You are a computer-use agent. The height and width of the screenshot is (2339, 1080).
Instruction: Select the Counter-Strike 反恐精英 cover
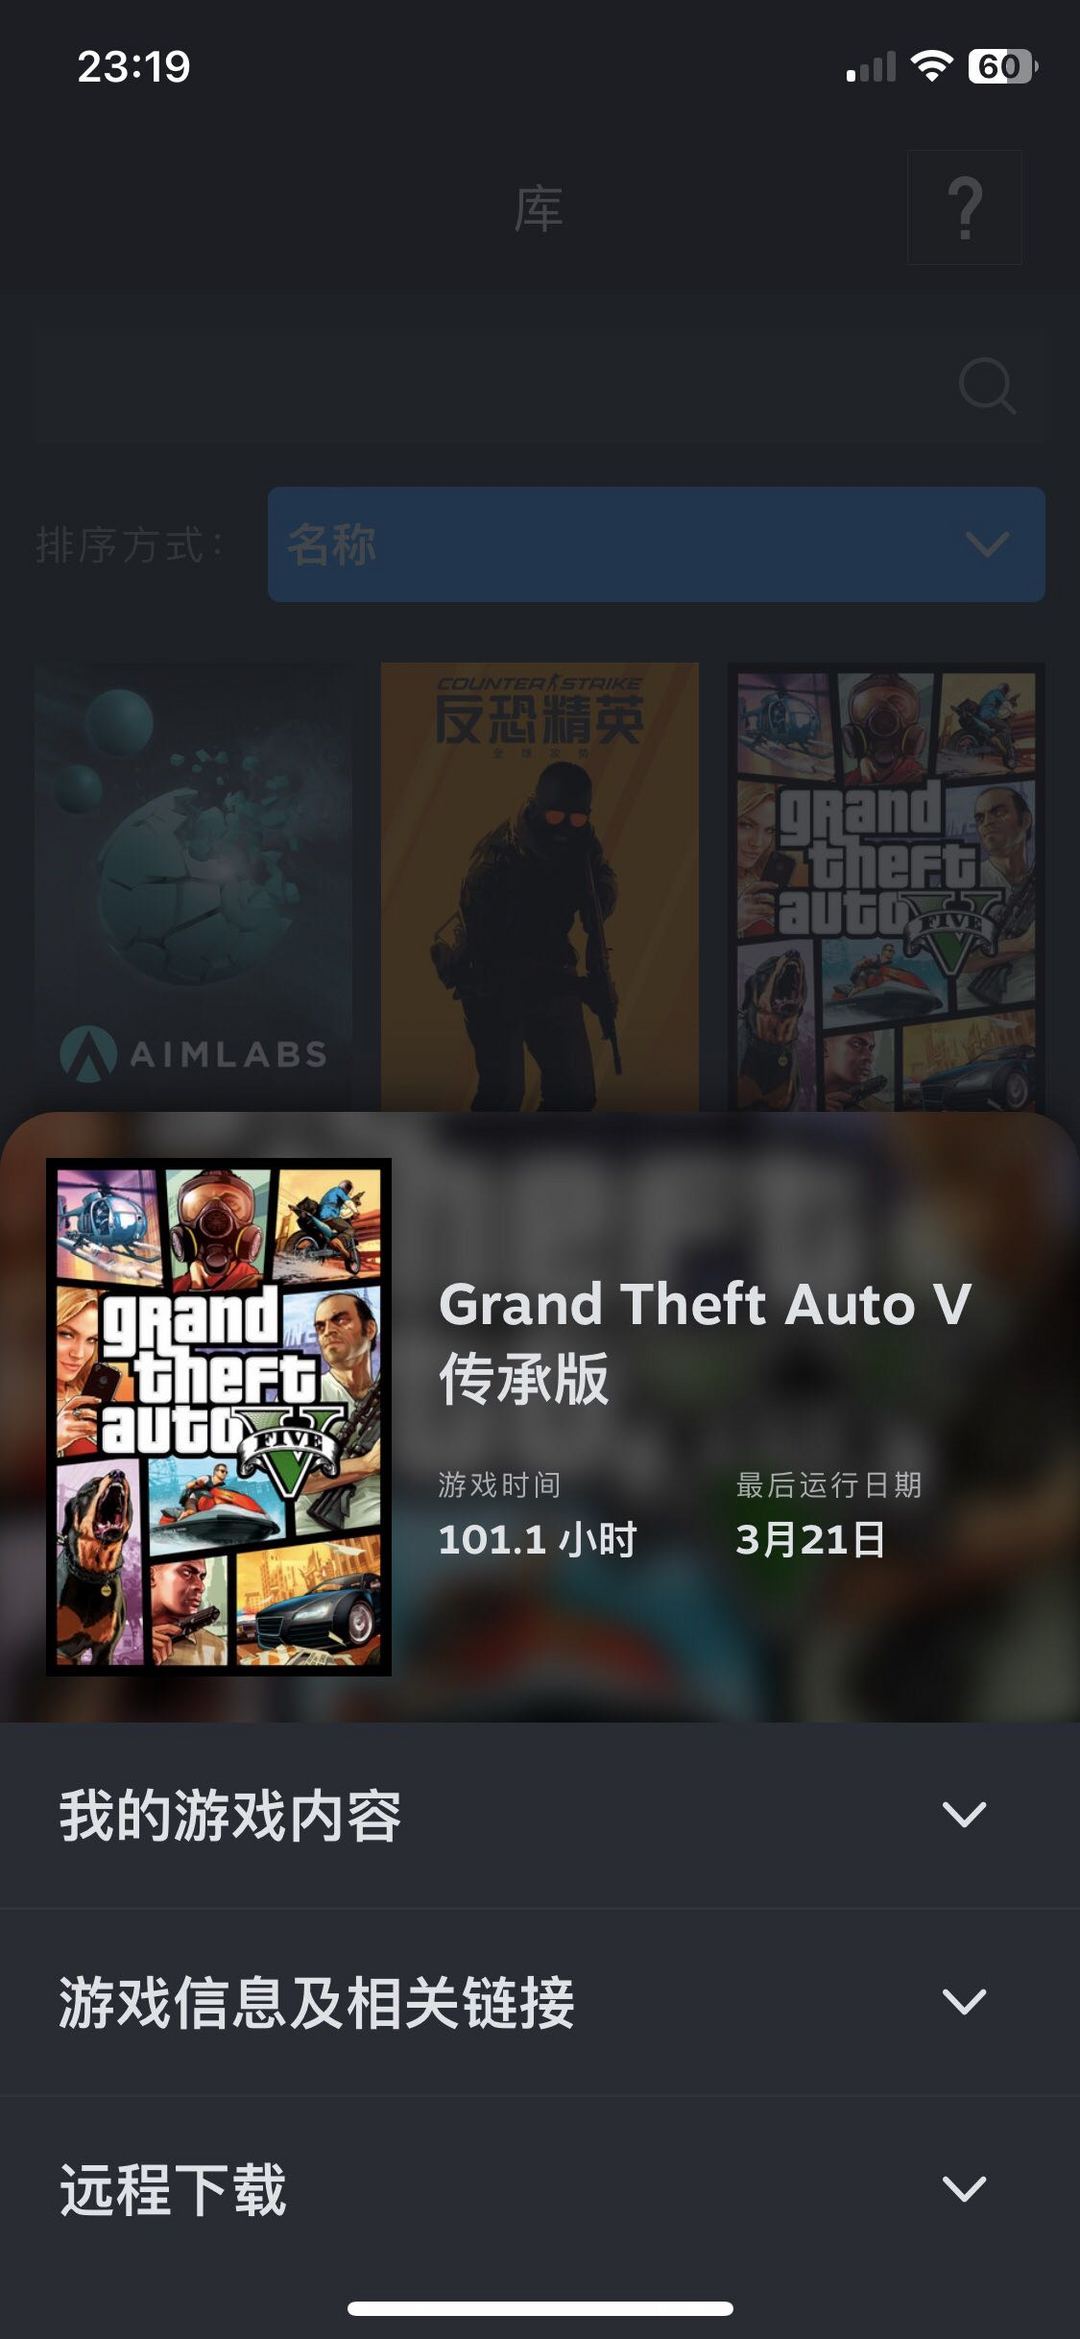[539, 886]
